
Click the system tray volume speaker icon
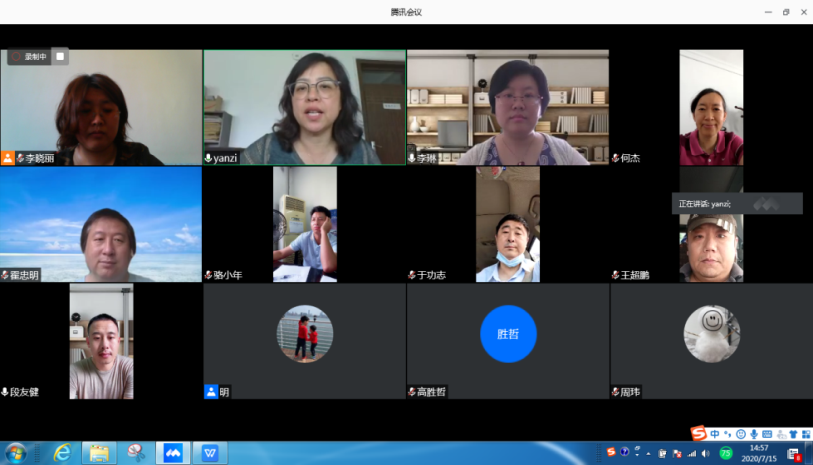tap(708, 453)
